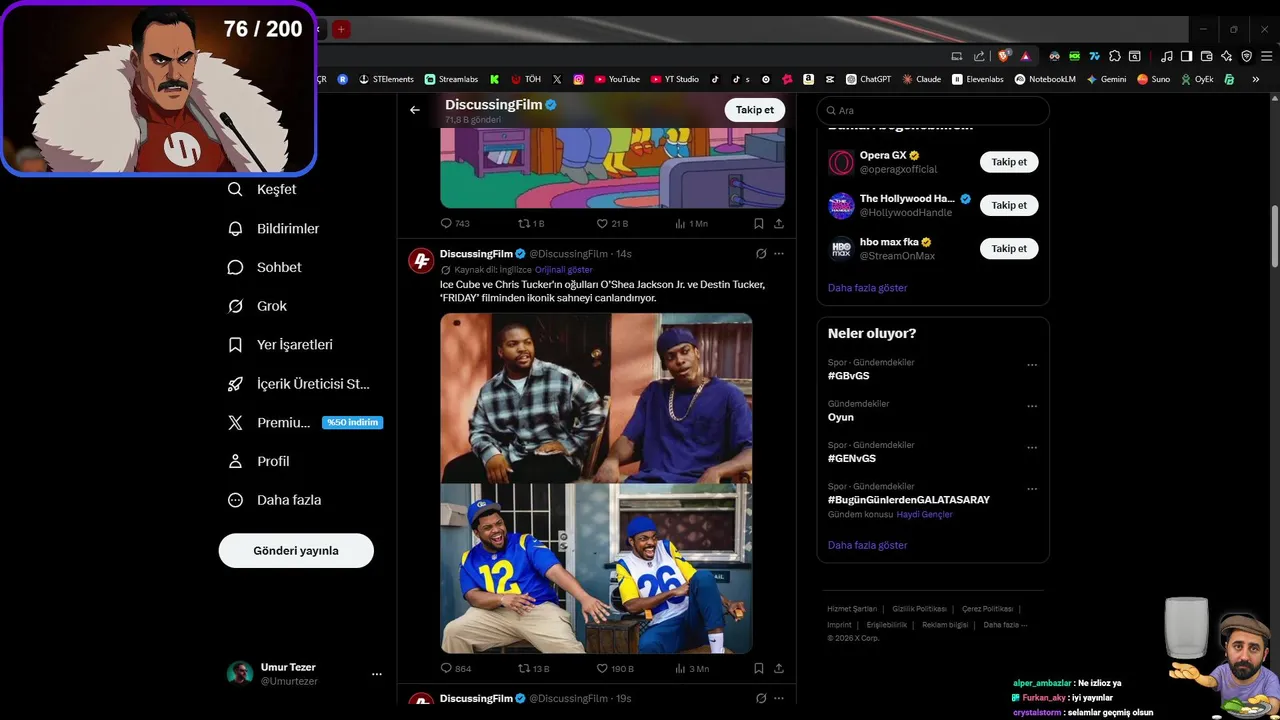Open the Suno bookmark

pyautogui.click(x=1153, y=79)
